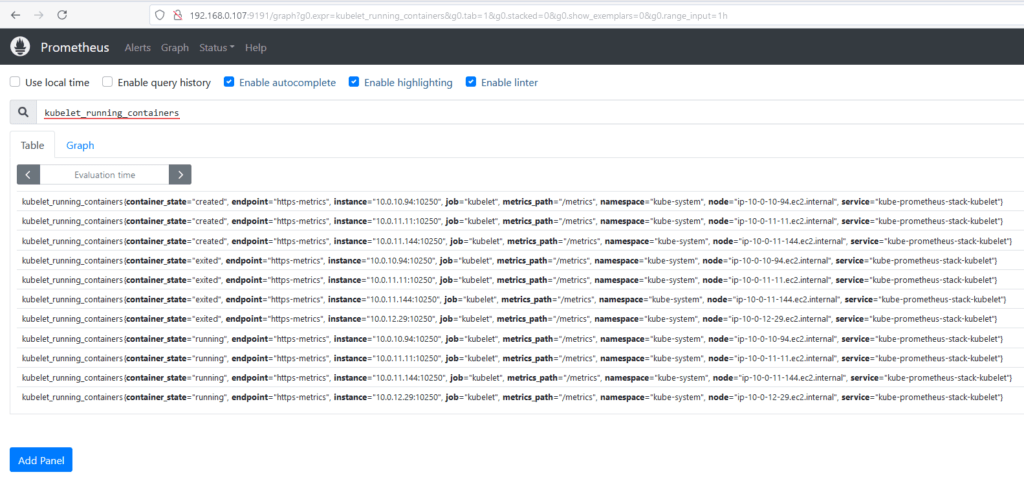Step evaluation time forward with right chevron
Screen dimensions: 1024x492
180,174
